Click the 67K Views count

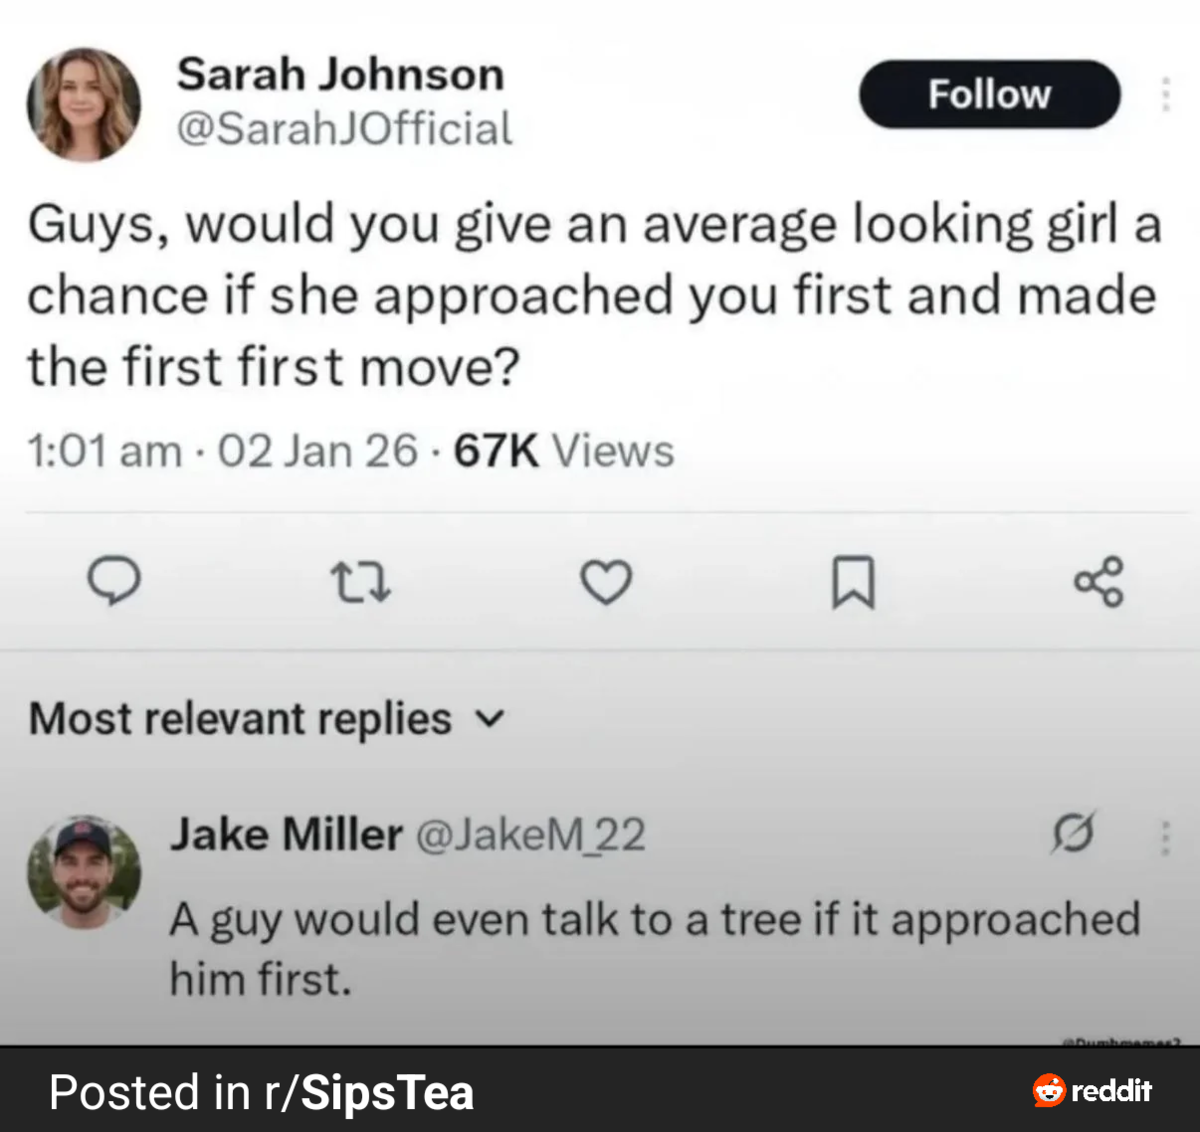564,451
